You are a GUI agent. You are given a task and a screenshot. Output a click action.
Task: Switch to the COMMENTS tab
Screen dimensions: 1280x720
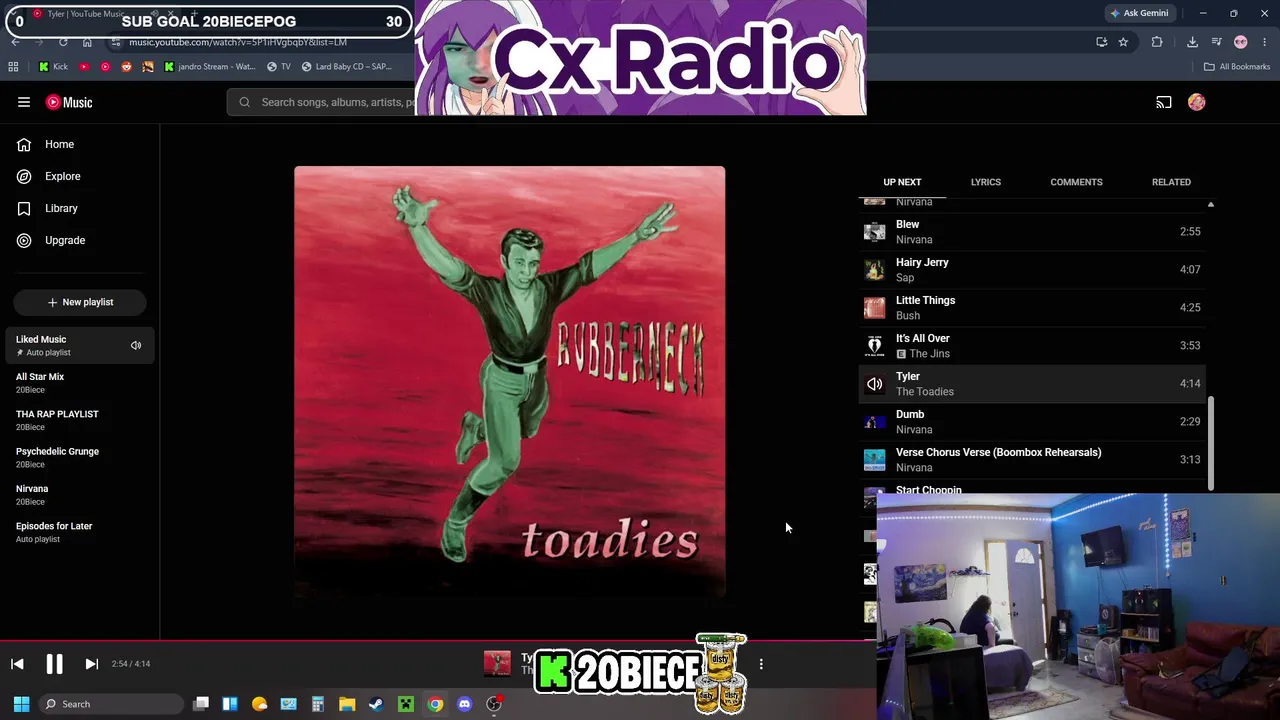[x=1076, y=182]
